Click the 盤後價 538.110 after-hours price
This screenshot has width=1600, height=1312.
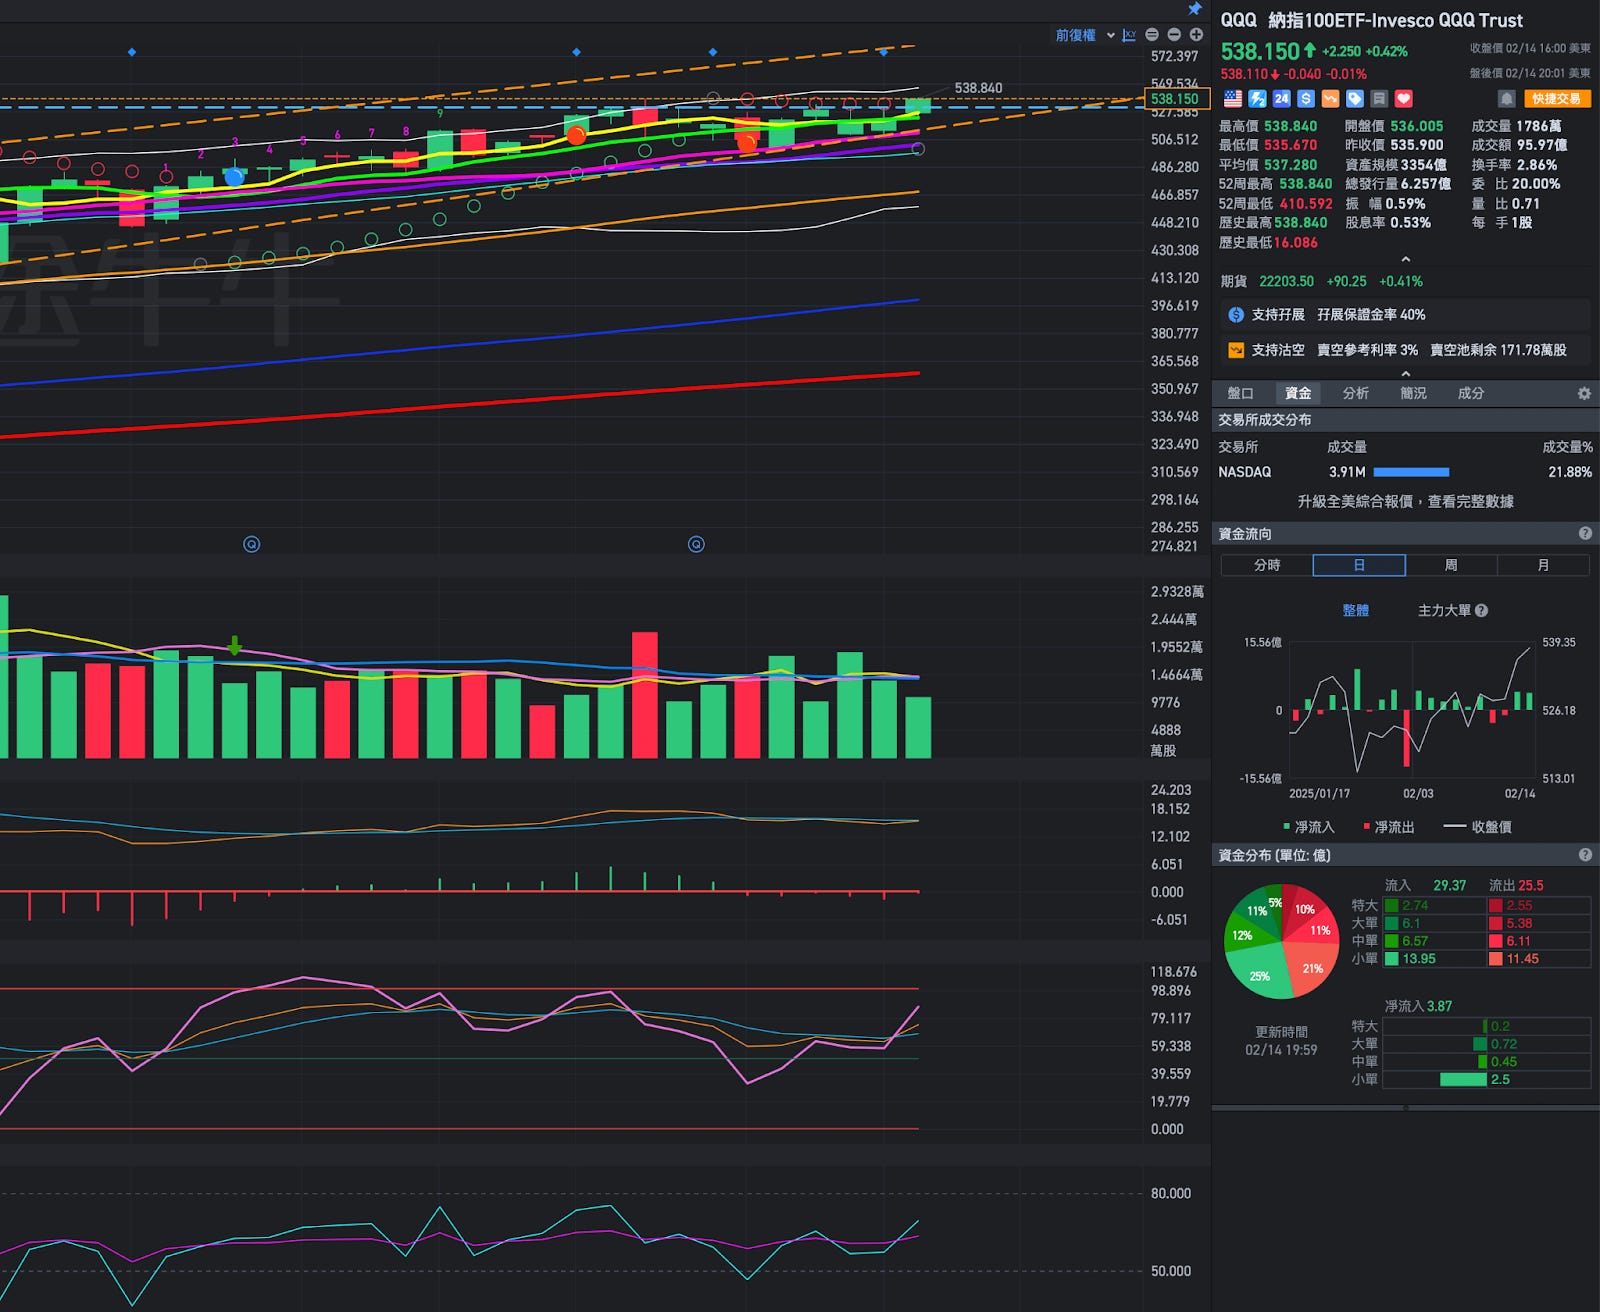[1244, 74]
